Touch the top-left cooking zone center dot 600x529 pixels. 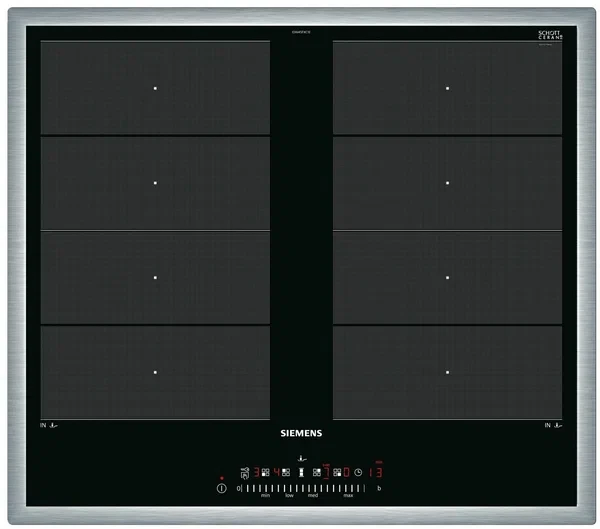click(155, 88)
